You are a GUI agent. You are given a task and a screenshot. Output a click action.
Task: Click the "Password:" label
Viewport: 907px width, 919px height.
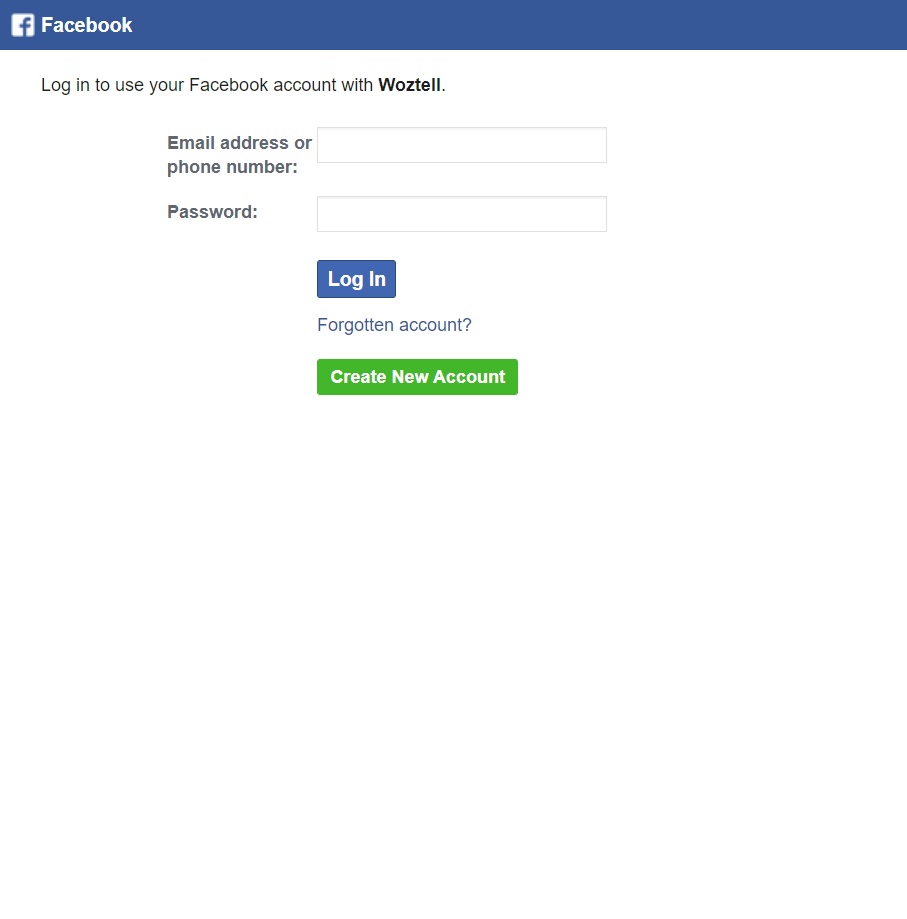tap(212, 212)
